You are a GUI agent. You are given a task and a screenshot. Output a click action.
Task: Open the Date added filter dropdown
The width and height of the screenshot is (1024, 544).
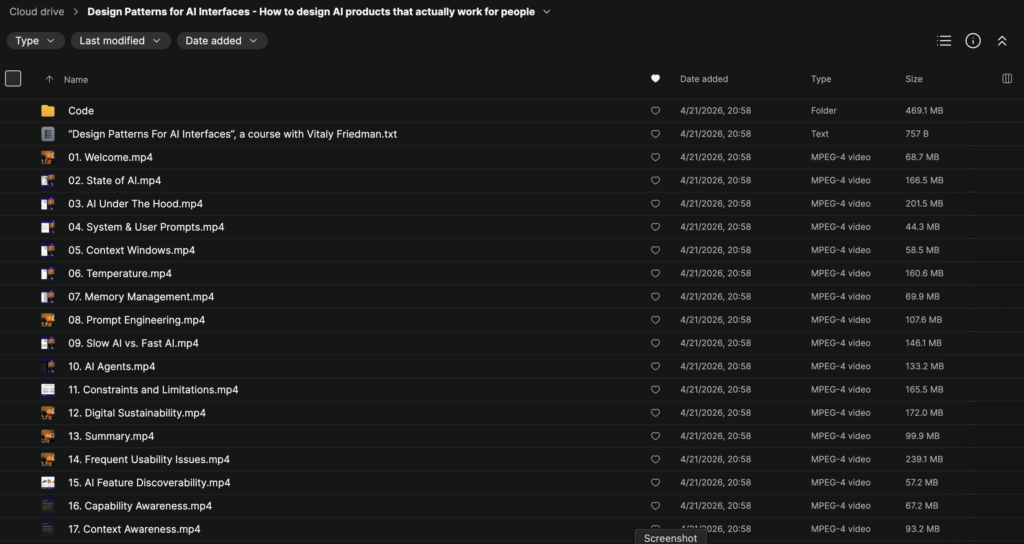pyautogui.click(x=222, y=41)
